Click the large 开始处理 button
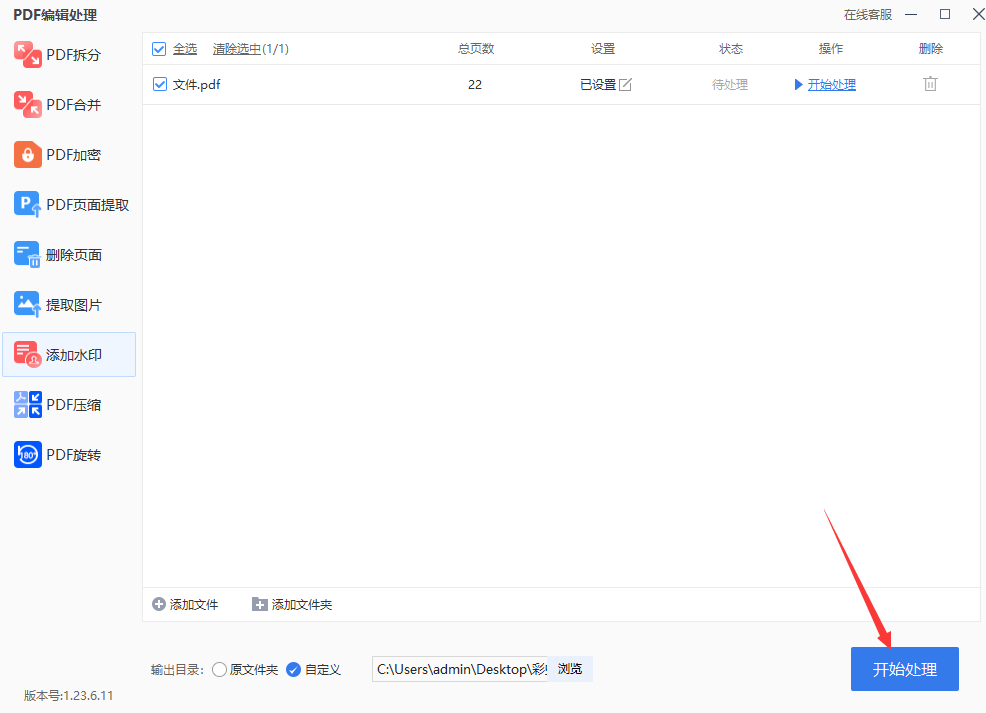The width and height of the screenshot is (986, 713). (904, 669)
